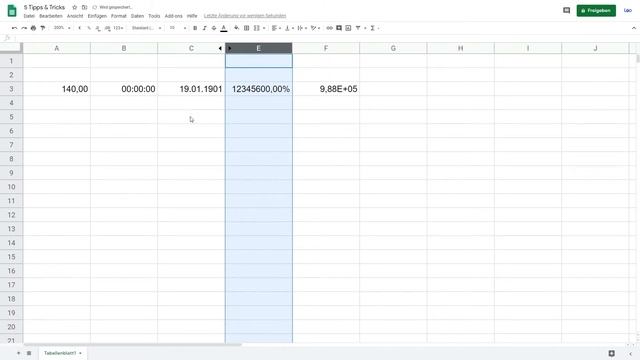Viewport: 640px width, 360px height.
Task: Select the paint format tool
Action: (43, 28)
